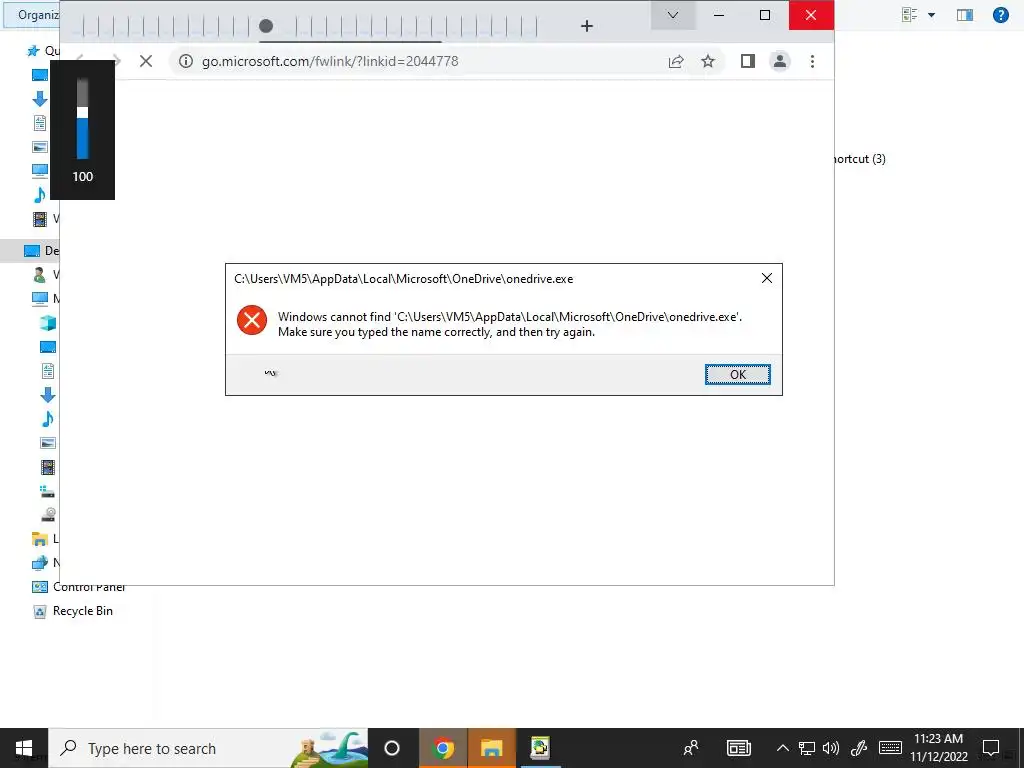The width and height of the screenshot is (1024, 768).
Task: Close the onedrive.exe error dialog with X
Action: (767, 278)
